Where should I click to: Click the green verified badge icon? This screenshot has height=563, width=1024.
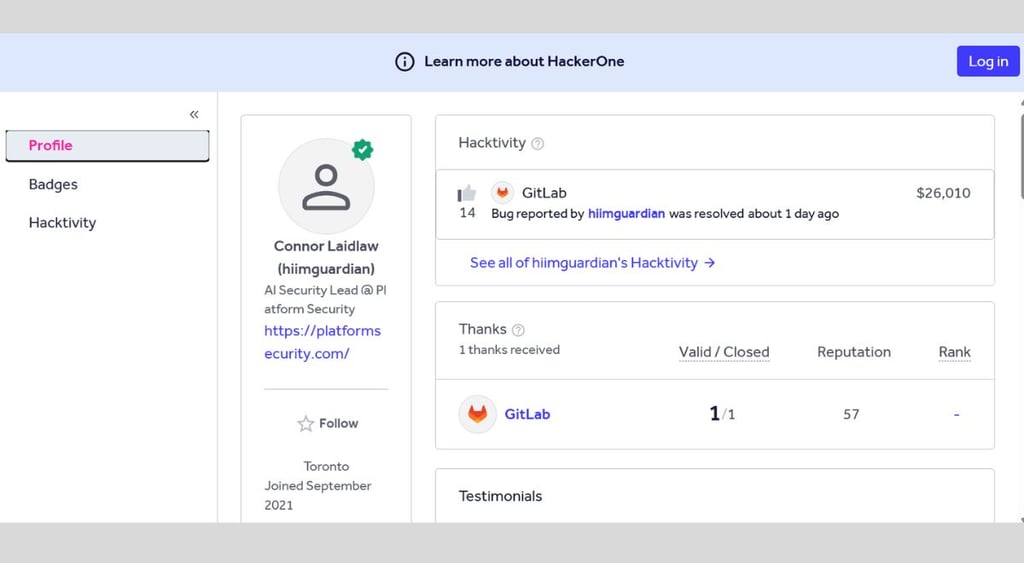tap(362, 150)
